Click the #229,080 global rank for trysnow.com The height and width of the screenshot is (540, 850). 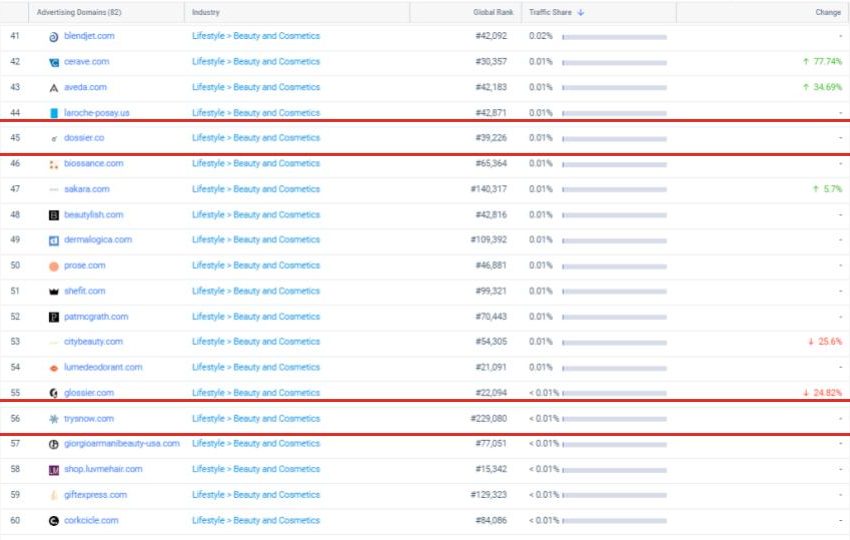tap(488, 419)
